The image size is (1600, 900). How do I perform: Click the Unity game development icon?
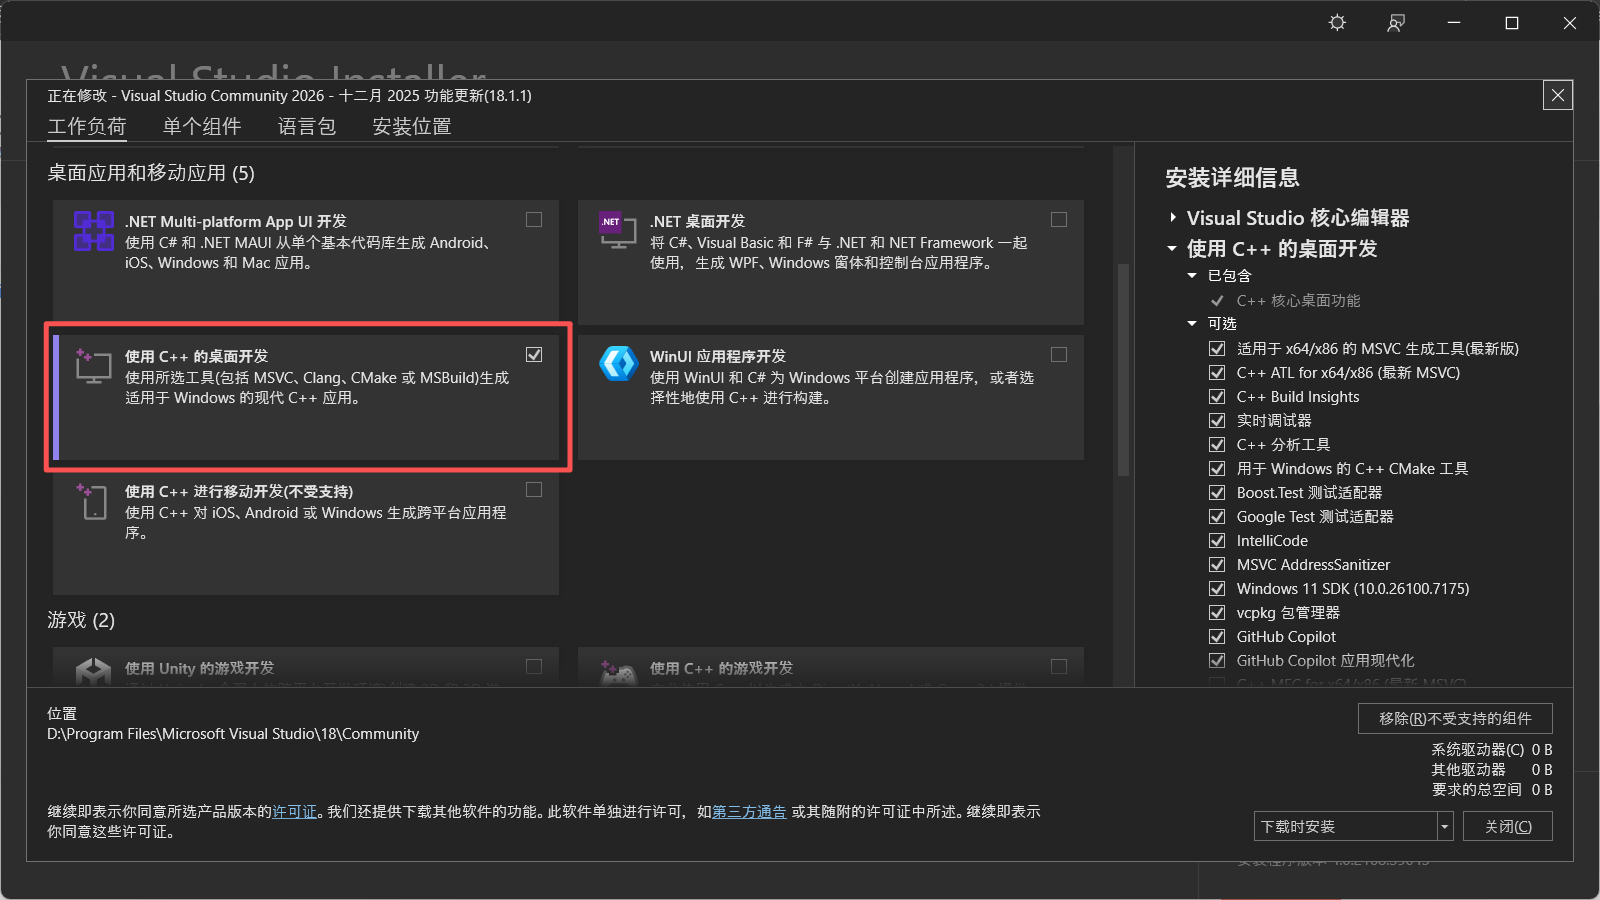point(93,671)
